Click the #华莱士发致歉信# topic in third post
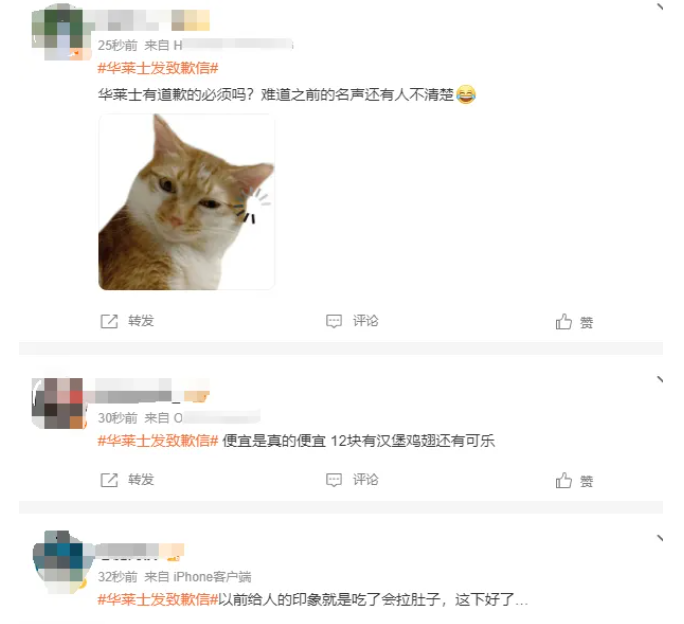Image resolution: width=684 pixels, height=624 pixels. point(158,600)
